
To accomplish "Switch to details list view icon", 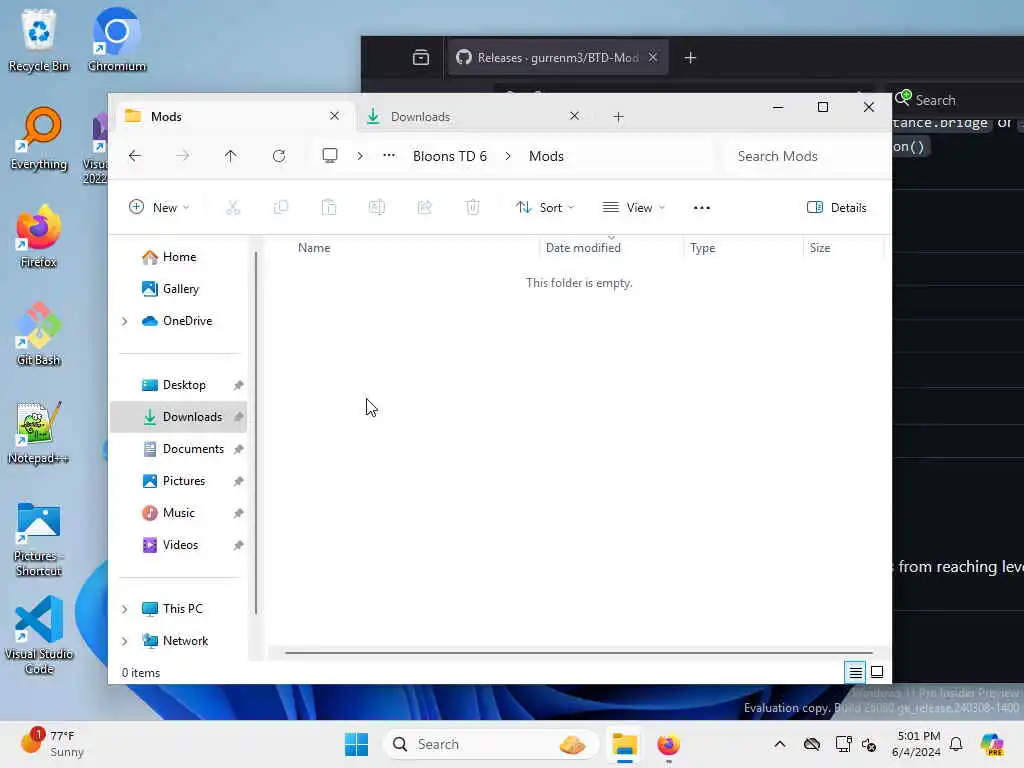I will click(855, 672).
